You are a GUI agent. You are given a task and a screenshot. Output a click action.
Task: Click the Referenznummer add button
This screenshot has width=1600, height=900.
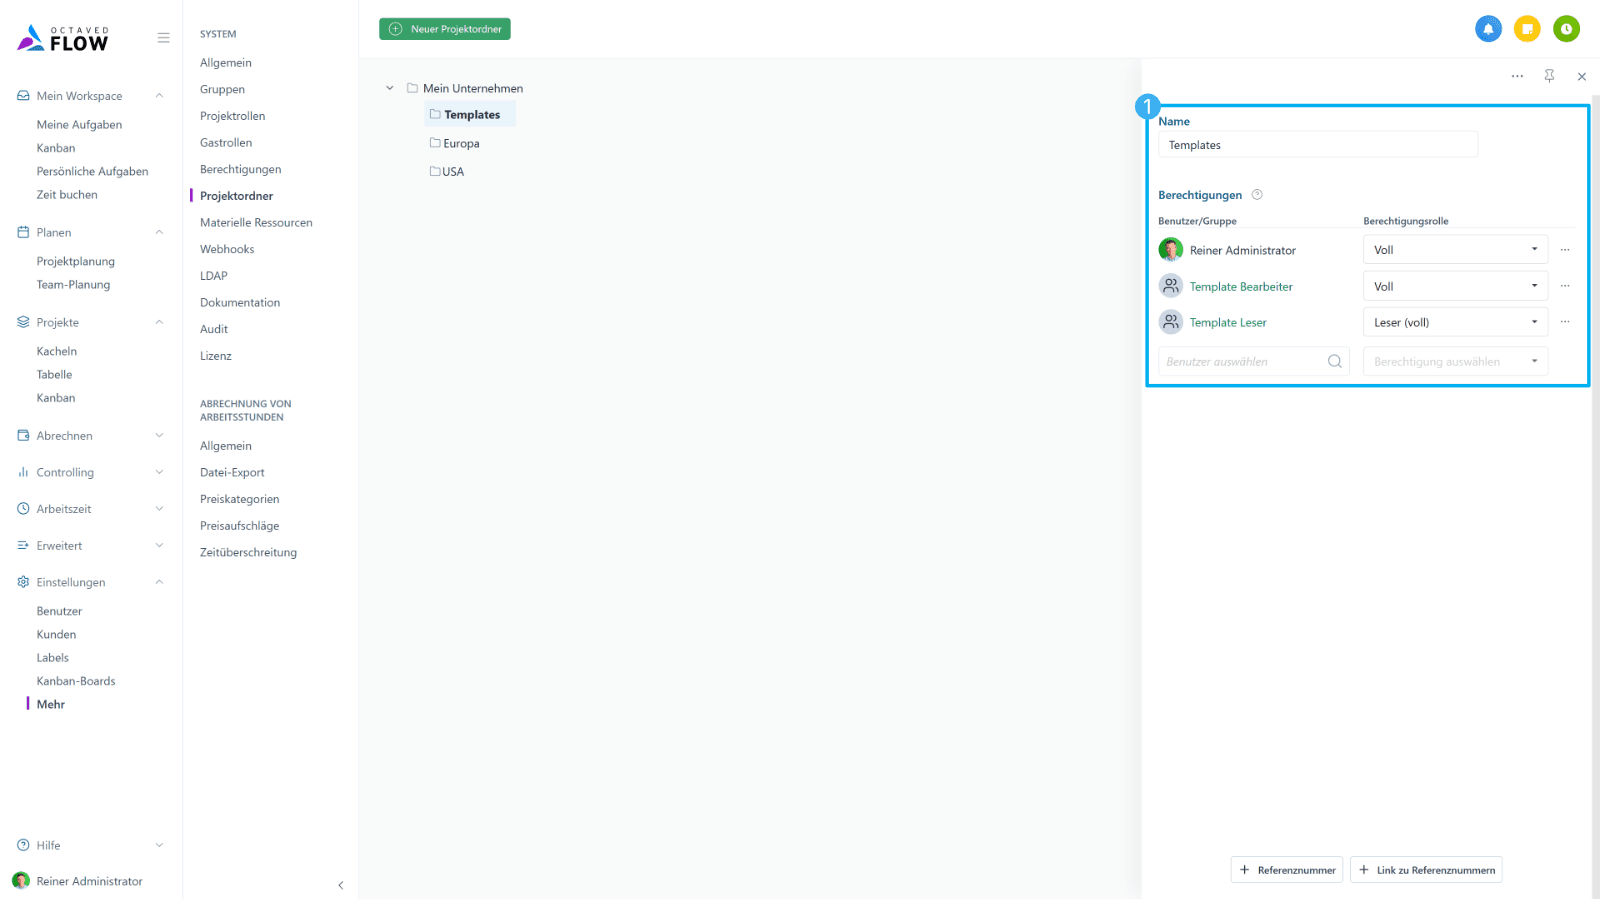tap(1287, 870)
